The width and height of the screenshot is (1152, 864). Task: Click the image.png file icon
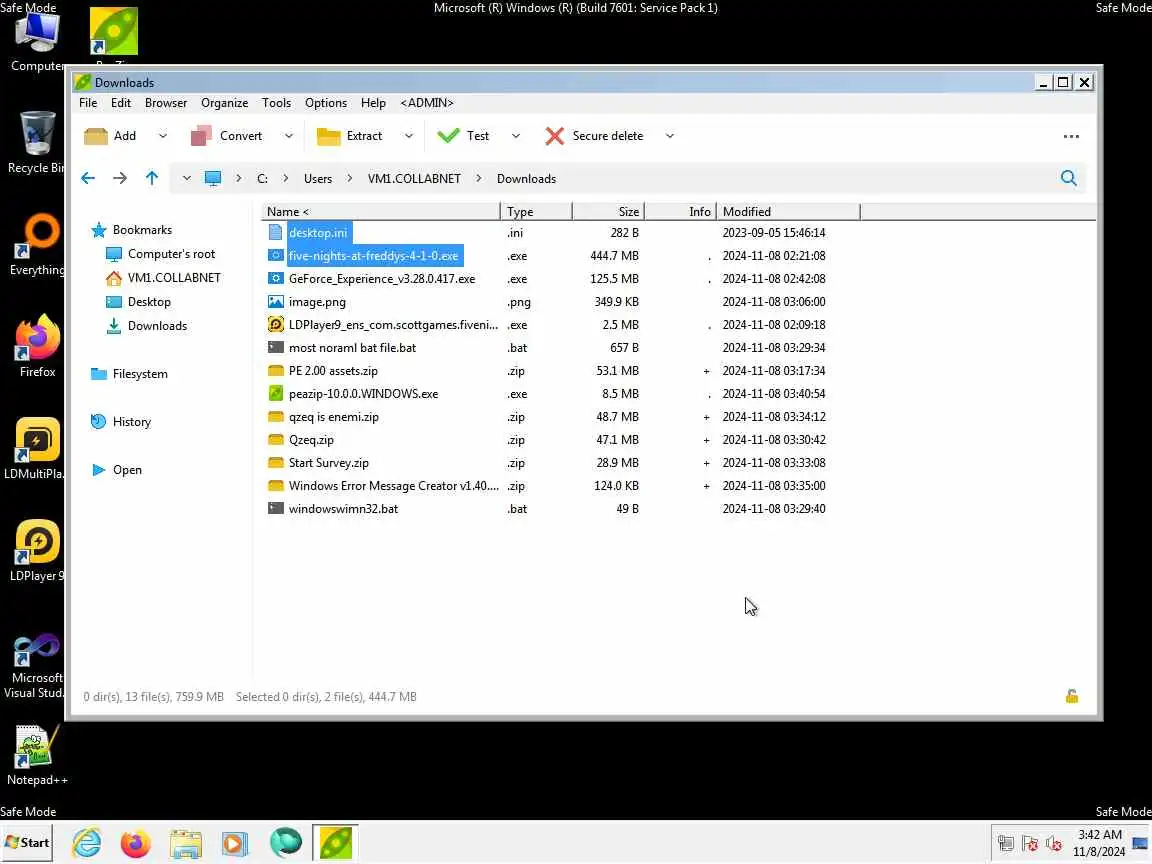276,302
